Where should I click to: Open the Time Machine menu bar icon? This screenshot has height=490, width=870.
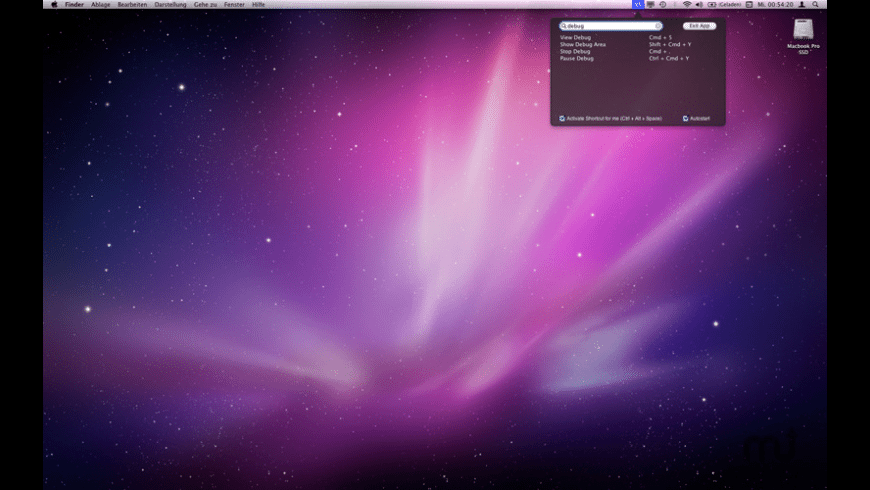point(663,4)
